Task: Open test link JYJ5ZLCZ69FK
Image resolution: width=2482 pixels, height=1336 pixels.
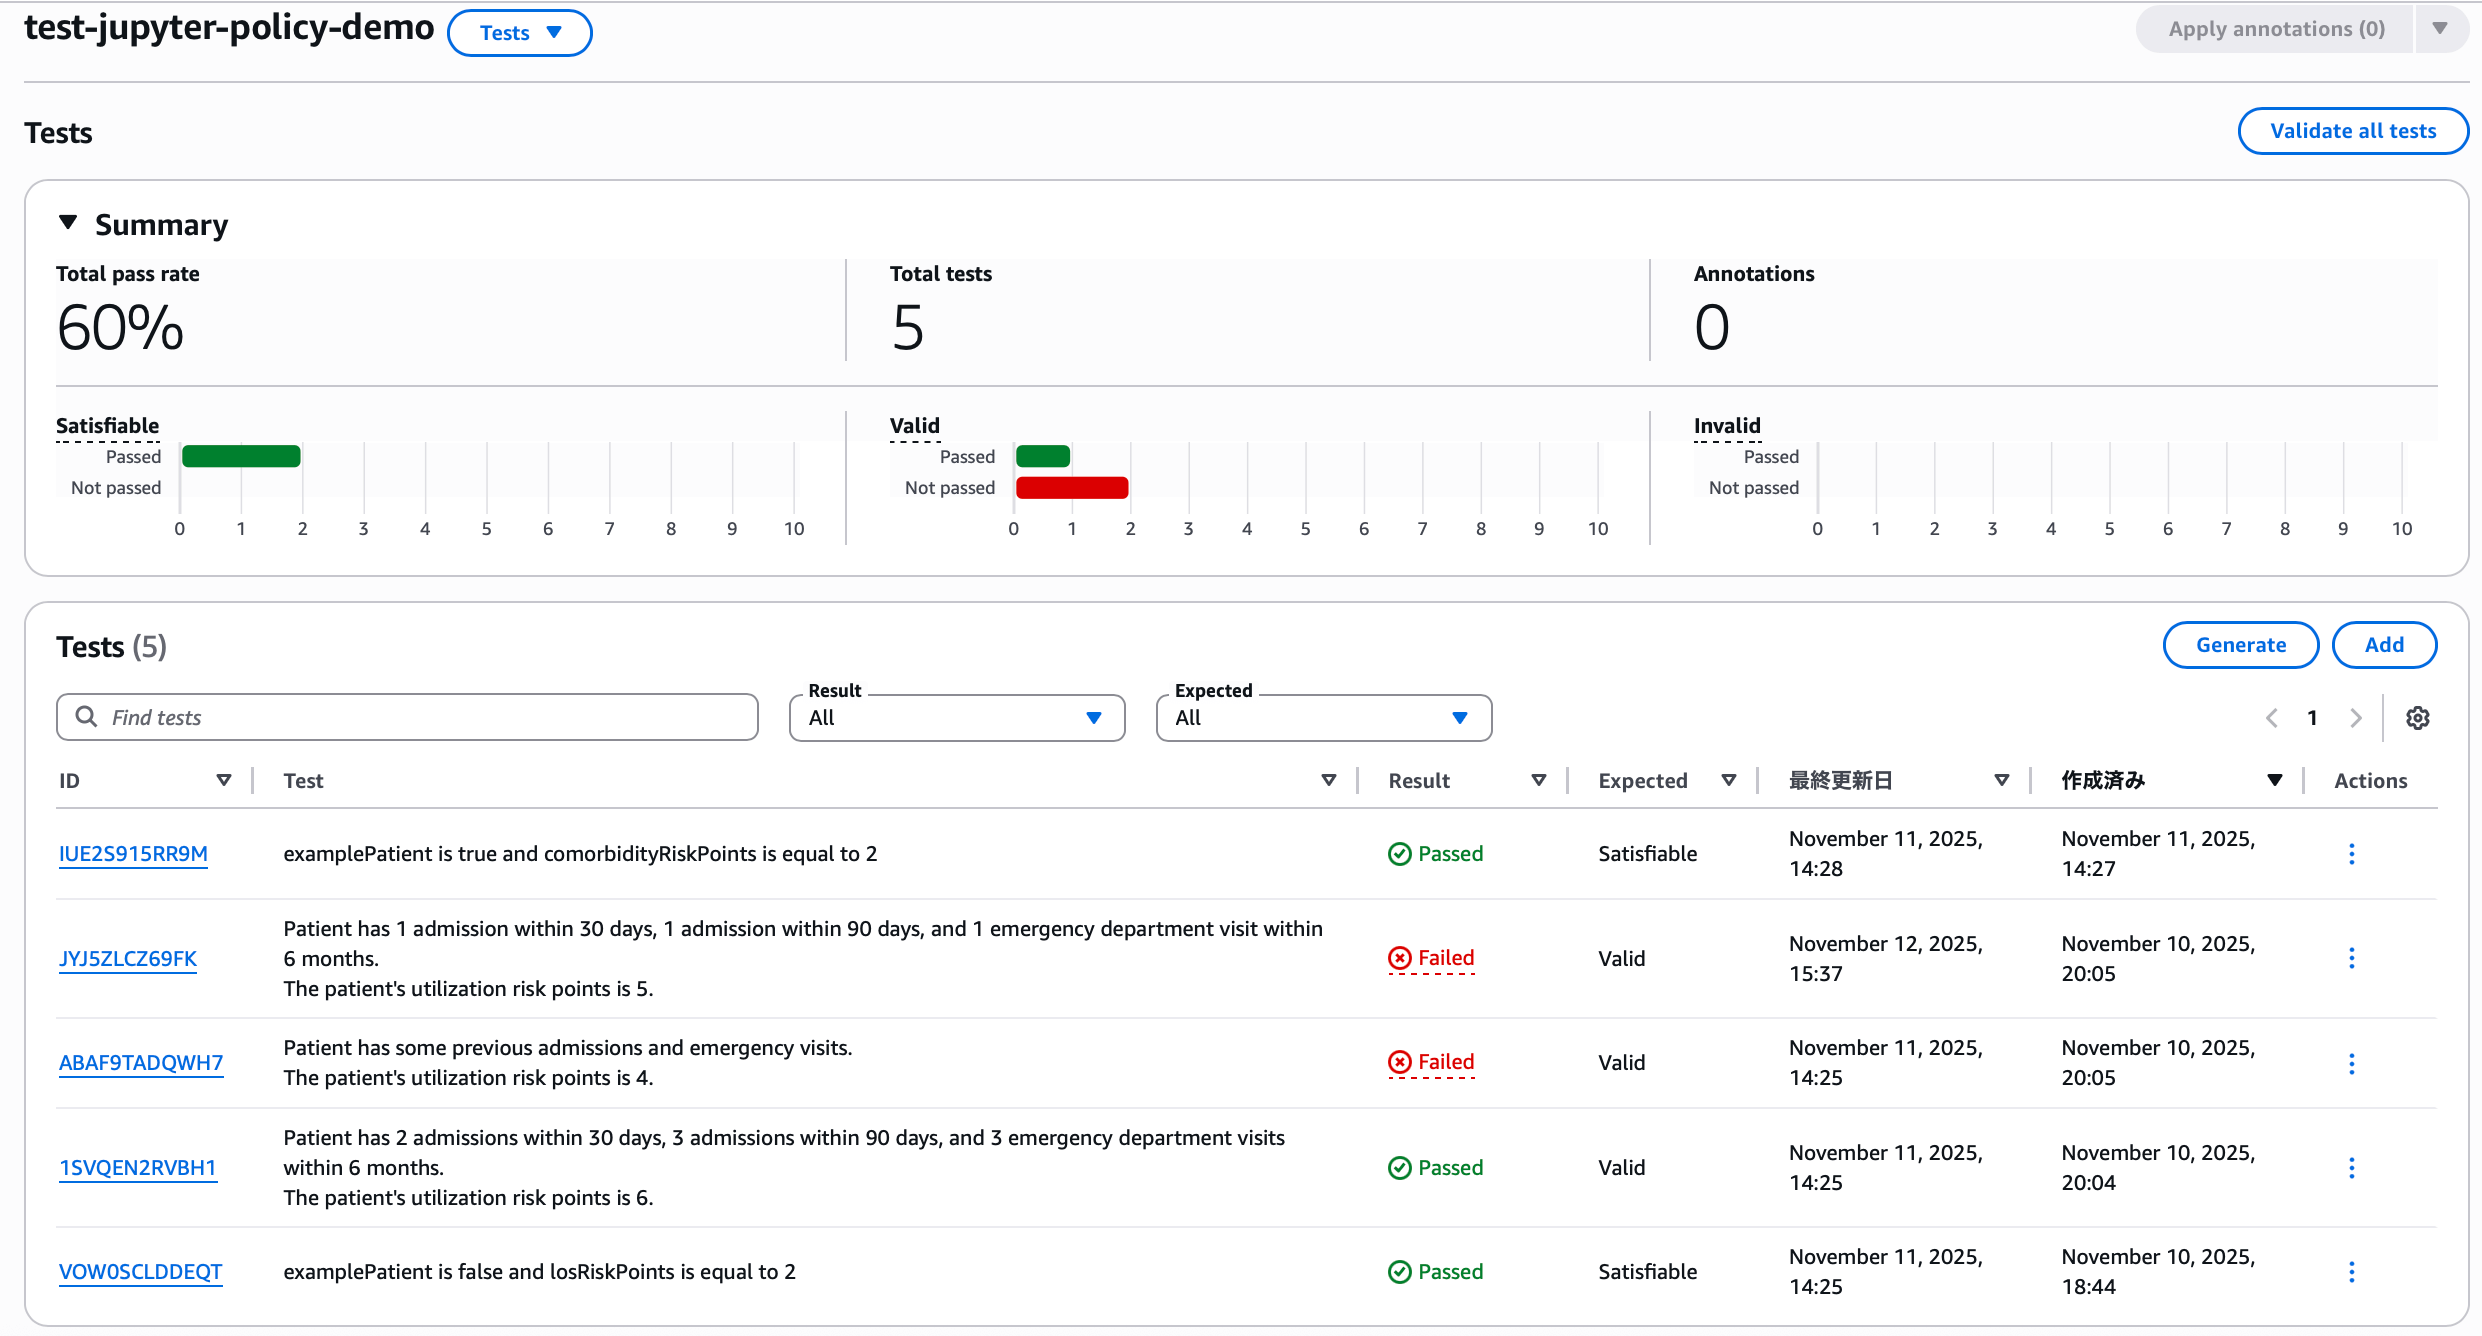Action: click(128, 958)
